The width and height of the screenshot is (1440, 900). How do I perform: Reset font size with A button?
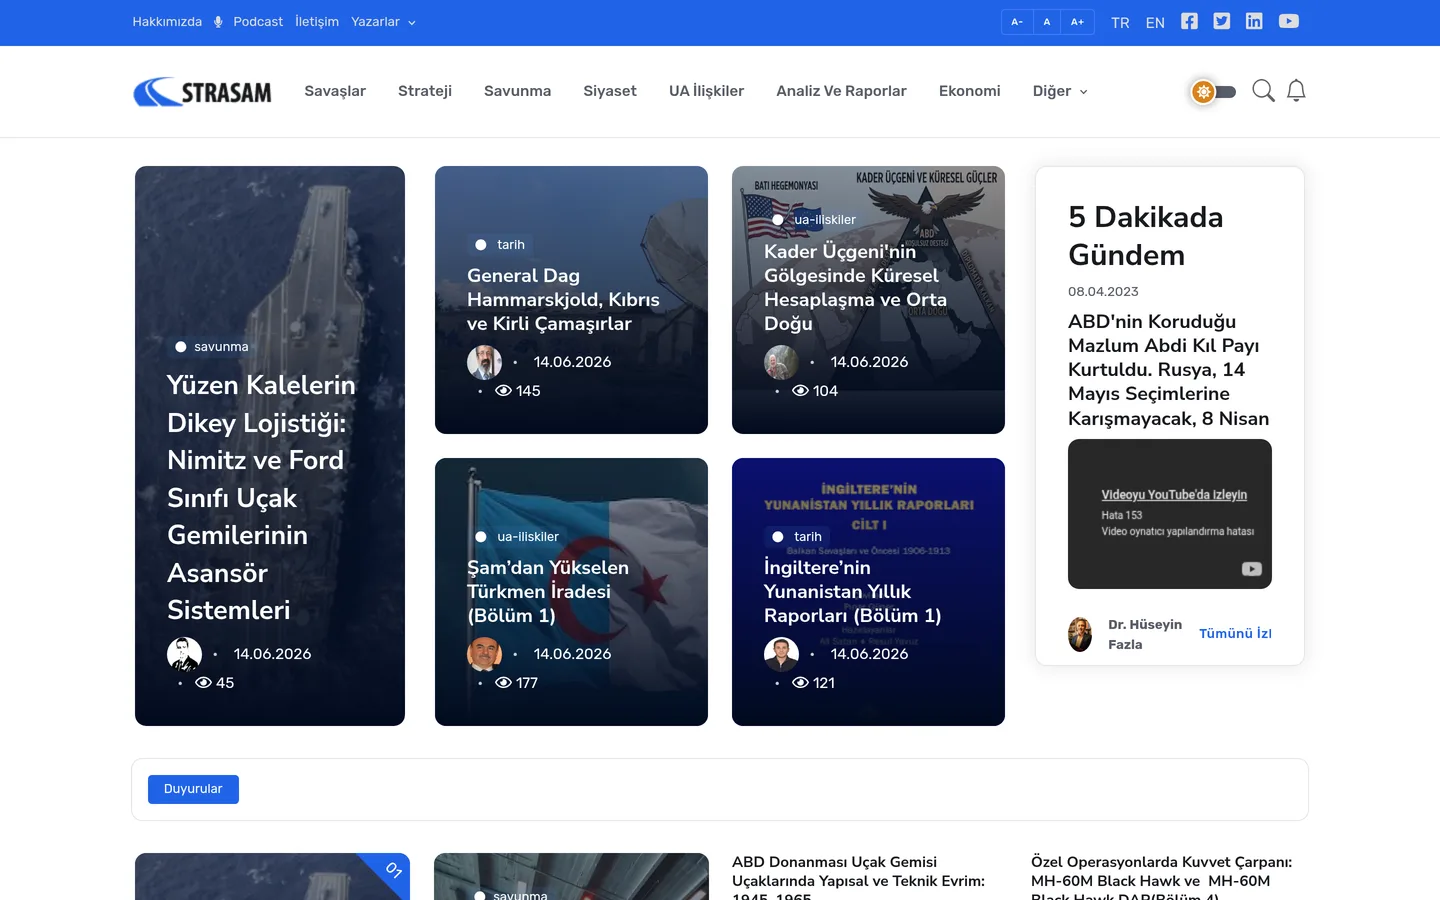click(1047, 22)
